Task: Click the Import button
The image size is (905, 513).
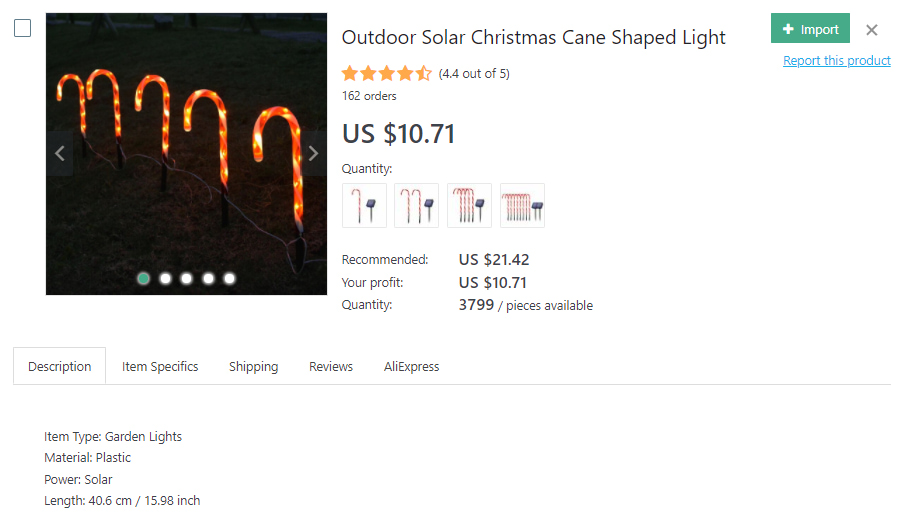Action: pyautogui.click(x=810, y=29)
